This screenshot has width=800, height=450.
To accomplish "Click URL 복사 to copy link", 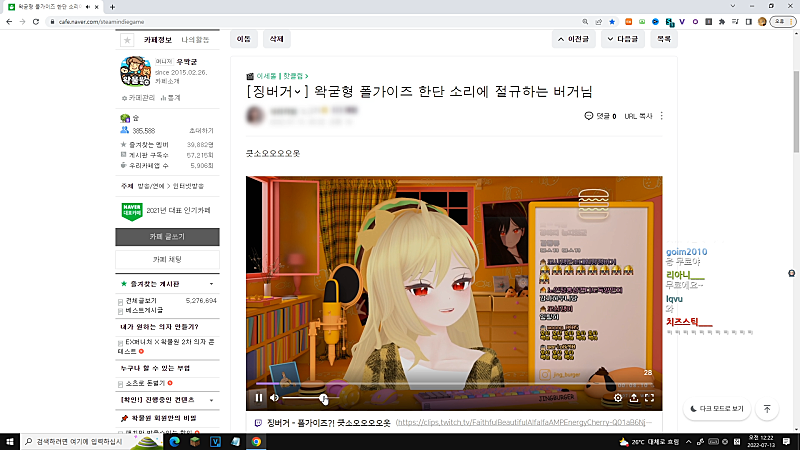I will (x=638, y=116).
